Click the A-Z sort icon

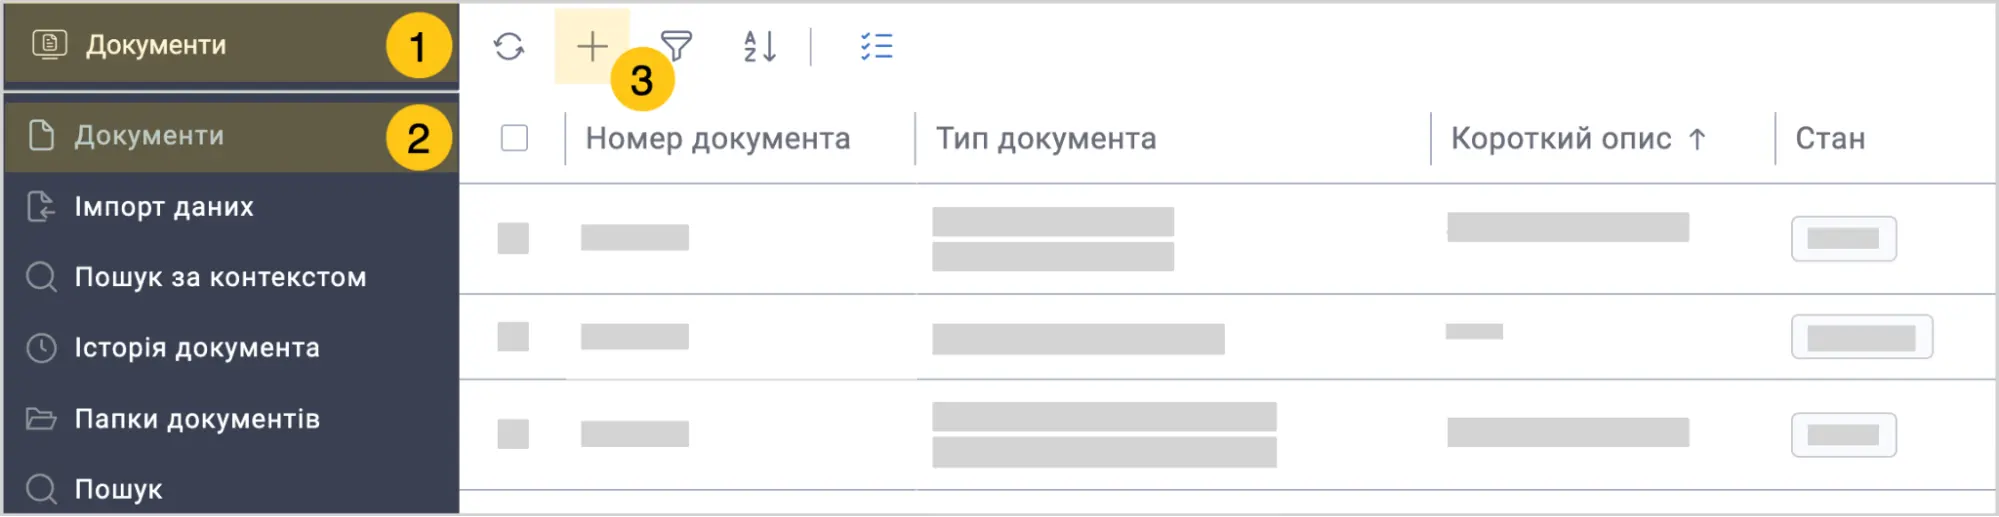(760, 46)
